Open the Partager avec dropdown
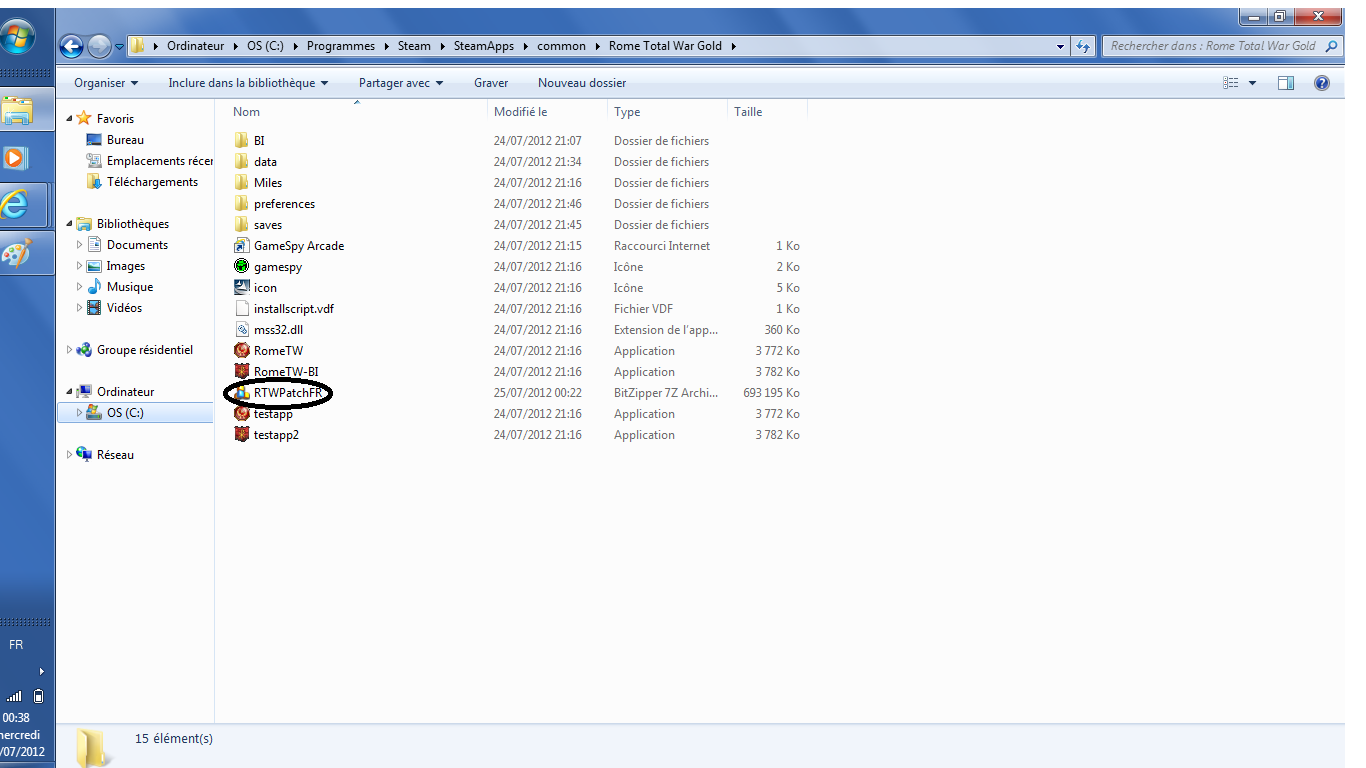The image size is (1366, 768). [400, 83]
